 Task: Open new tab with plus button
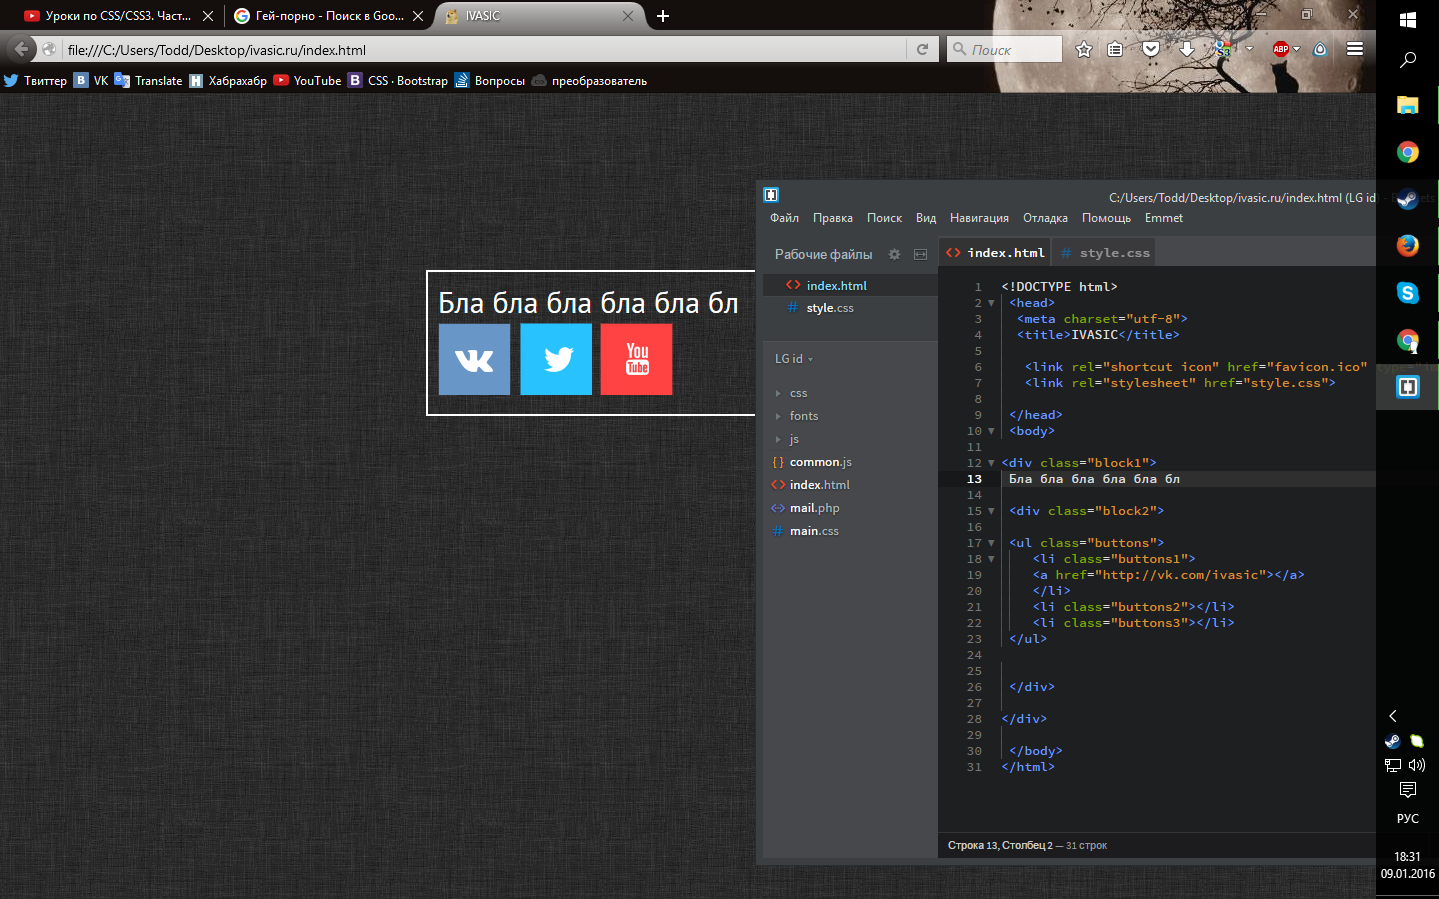pos(663,16)
